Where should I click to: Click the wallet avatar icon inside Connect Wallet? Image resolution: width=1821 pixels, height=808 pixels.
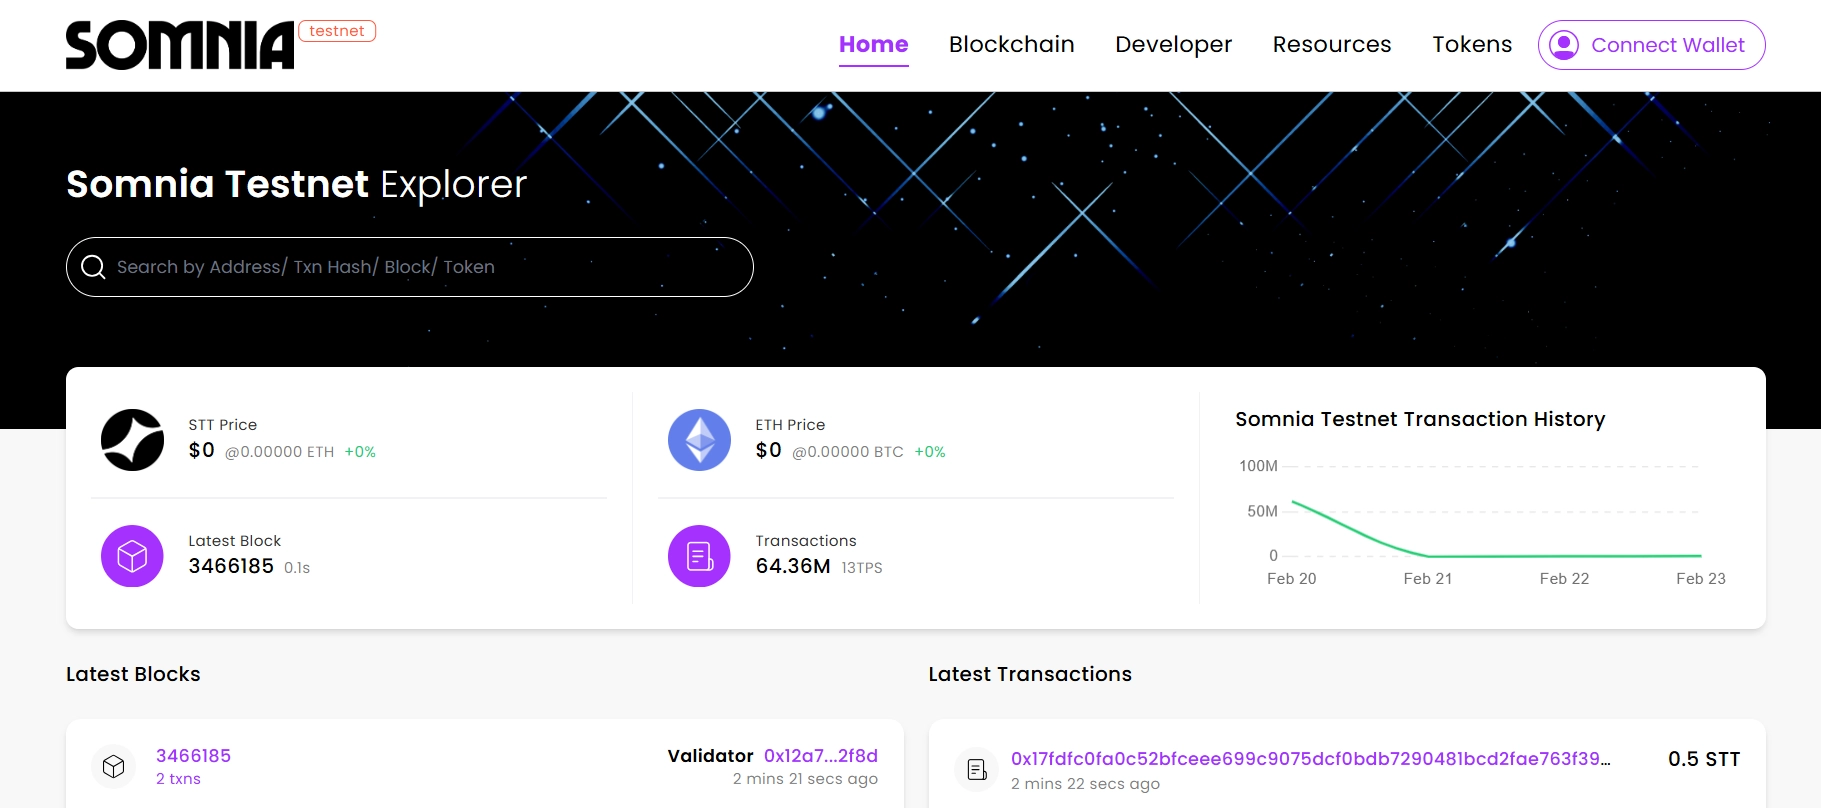[1563, 44]
